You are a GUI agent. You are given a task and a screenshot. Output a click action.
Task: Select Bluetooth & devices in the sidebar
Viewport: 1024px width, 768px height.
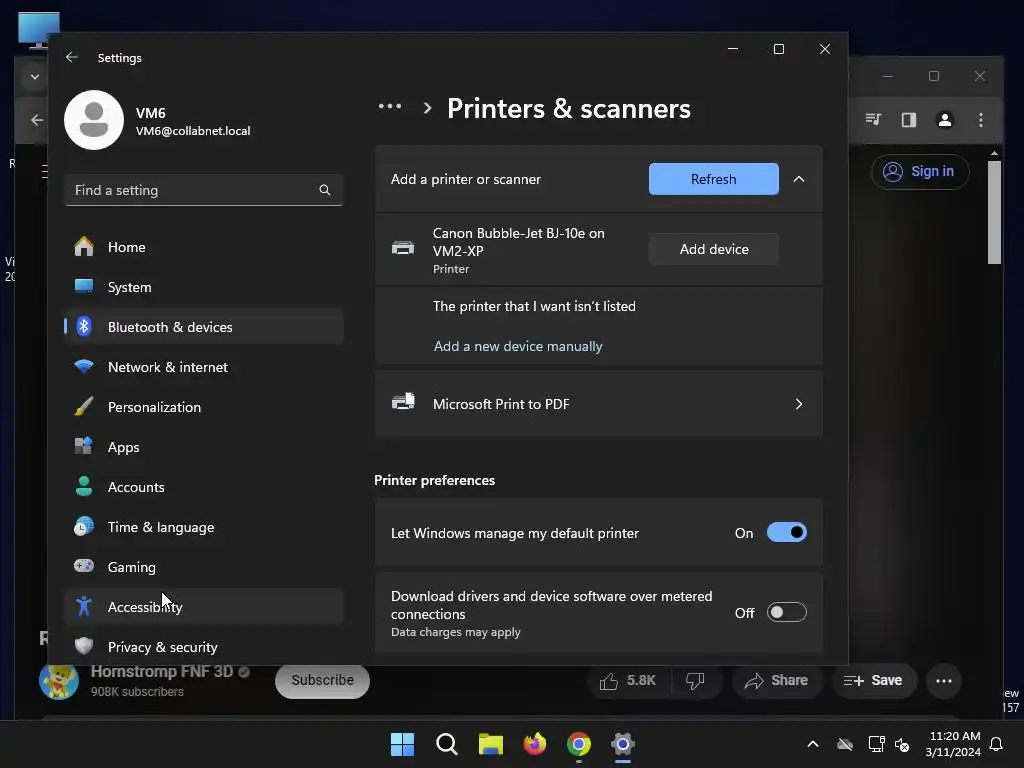coord(204,327)
